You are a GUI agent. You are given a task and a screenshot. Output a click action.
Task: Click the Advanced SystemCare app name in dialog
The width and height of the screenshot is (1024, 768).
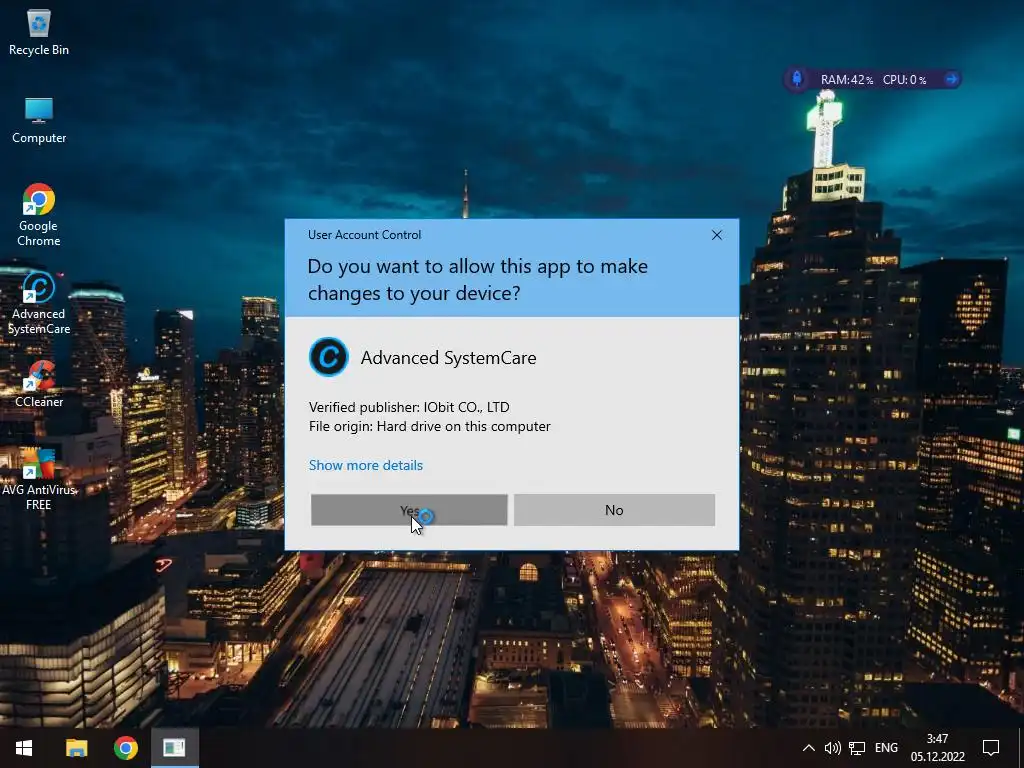click(x=448, y=357)
